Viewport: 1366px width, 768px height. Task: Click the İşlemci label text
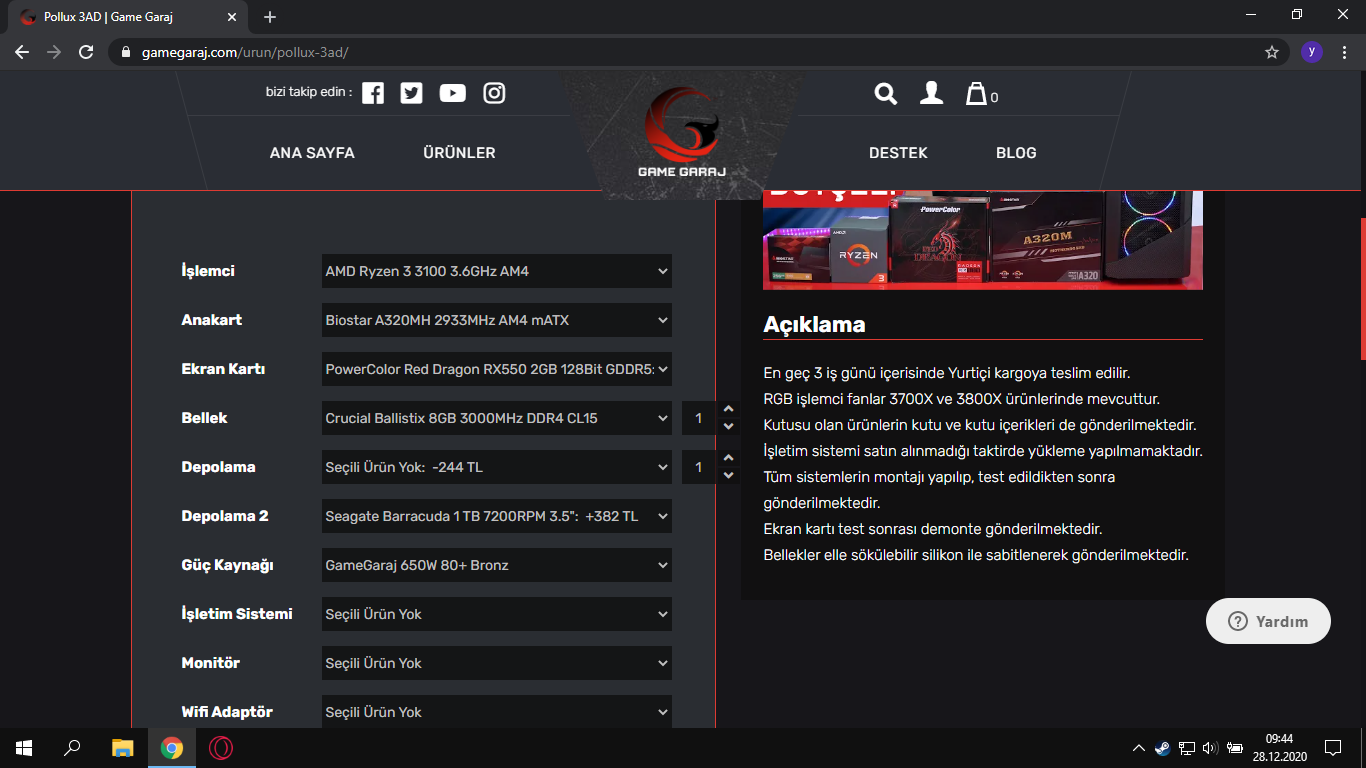[208, 271]
